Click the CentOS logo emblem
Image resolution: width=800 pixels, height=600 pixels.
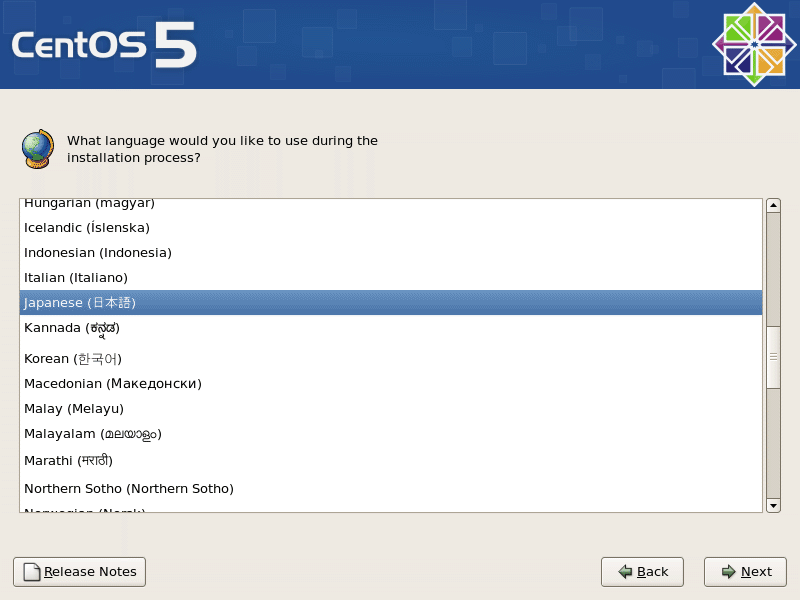click(x=754, y=45)
